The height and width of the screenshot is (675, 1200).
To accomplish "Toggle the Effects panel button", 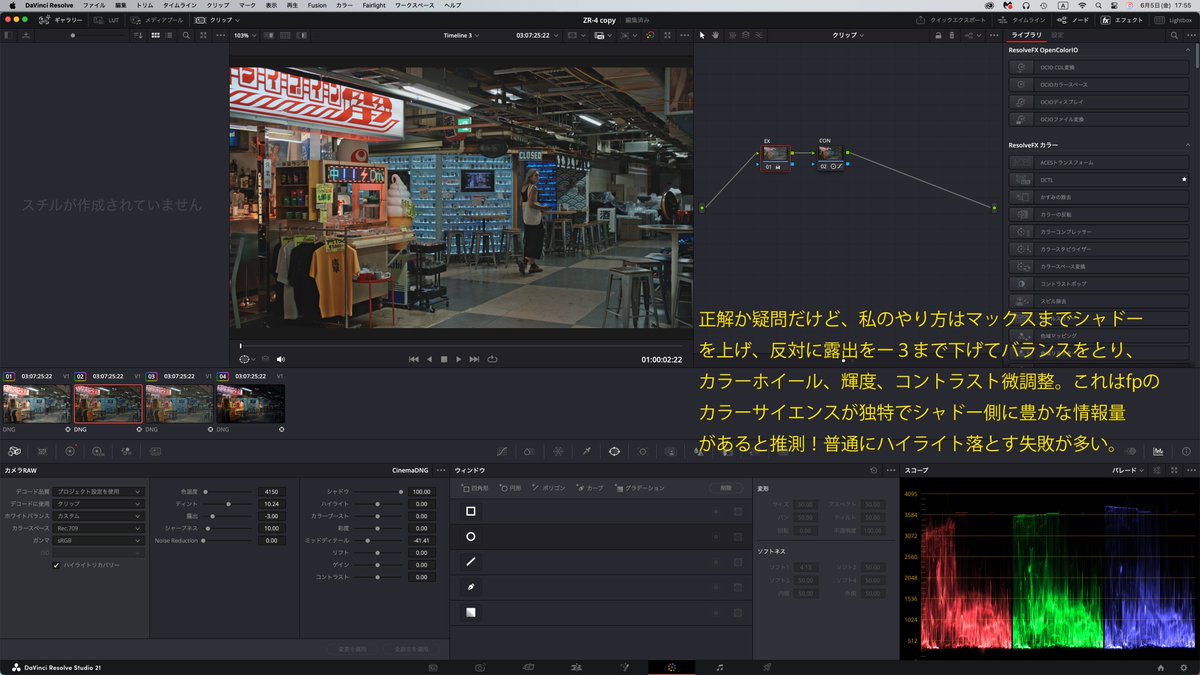I will point(1121,20).
